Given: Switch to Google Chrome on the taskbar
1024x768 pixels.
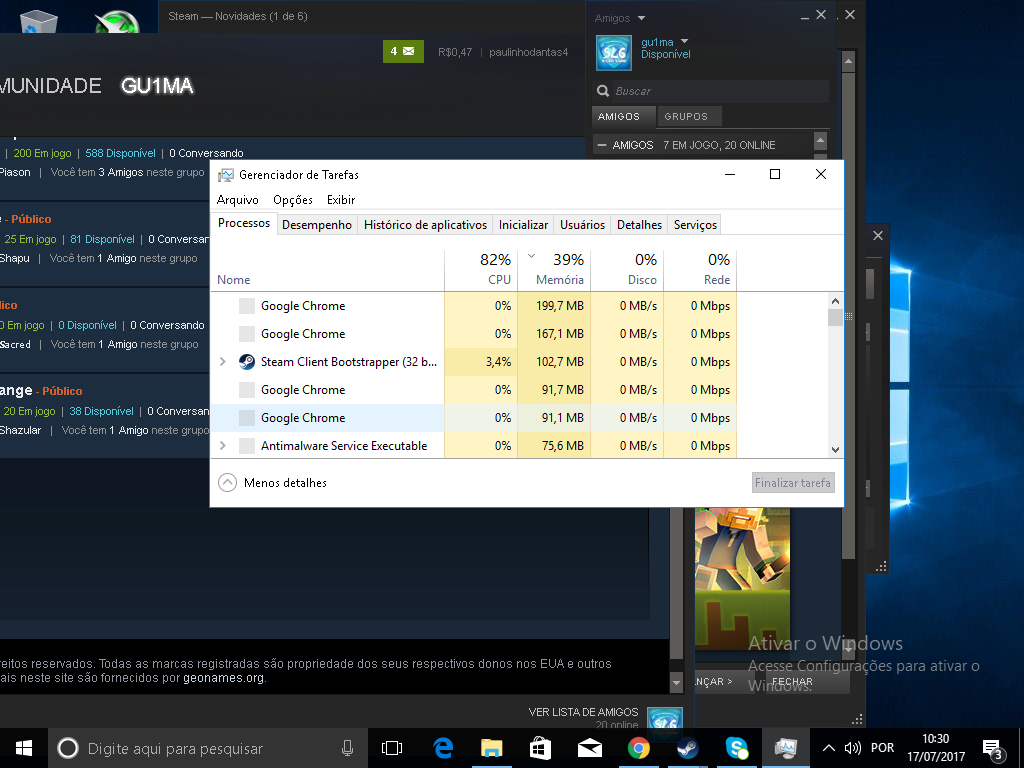Looking at the screenshot, I should tap(639, 748).
